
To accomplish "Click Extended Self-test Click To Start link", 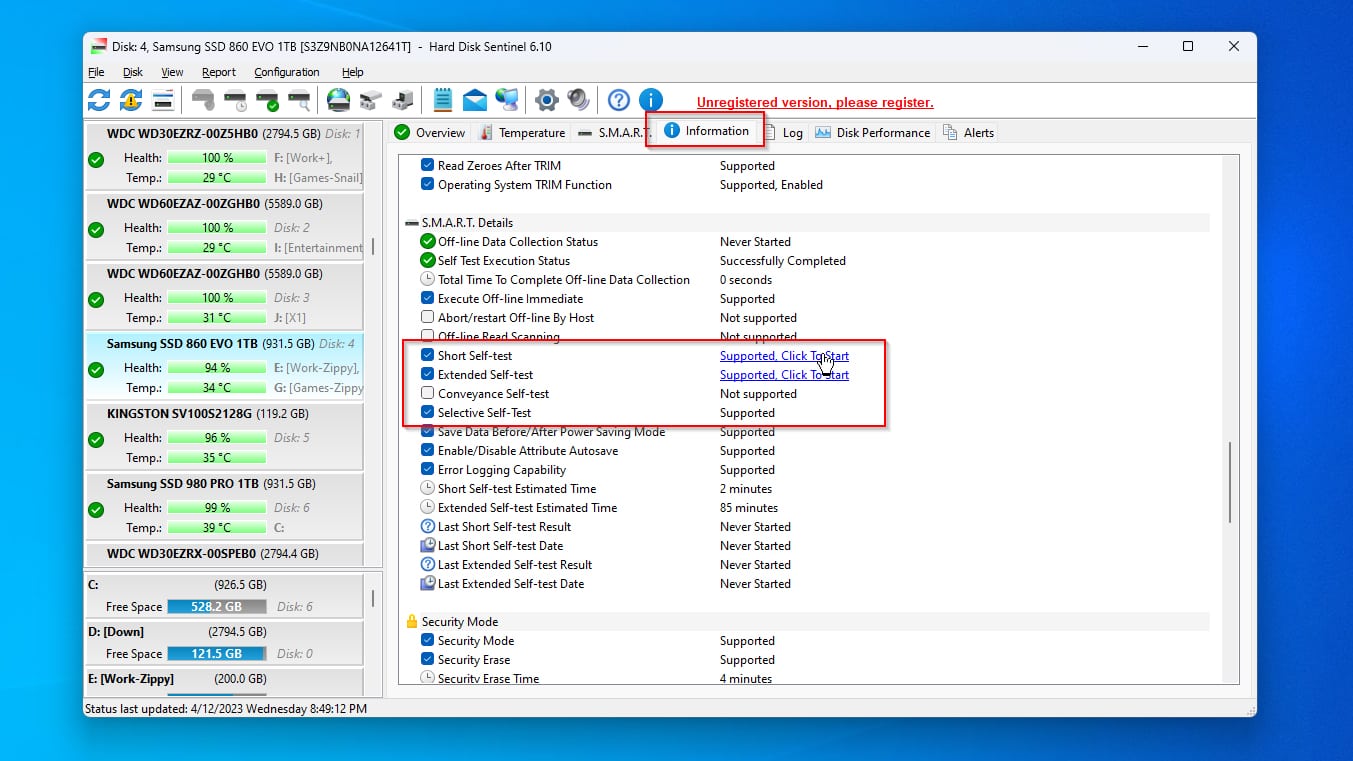I will [x=783, y=375].
